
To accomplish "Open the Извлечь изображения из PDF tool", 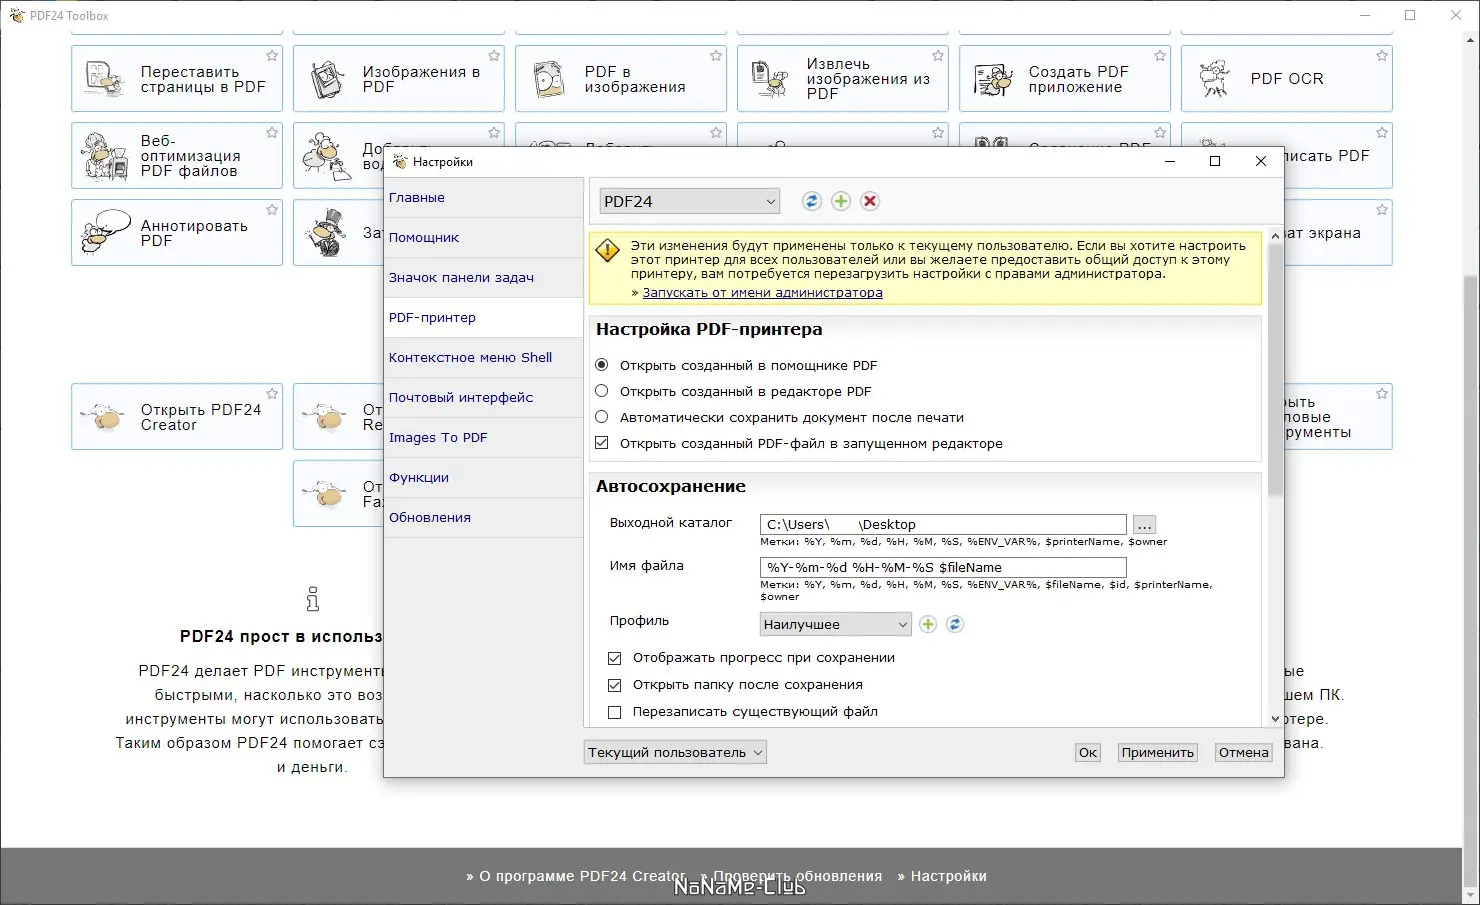I will [x=843, y=79].
